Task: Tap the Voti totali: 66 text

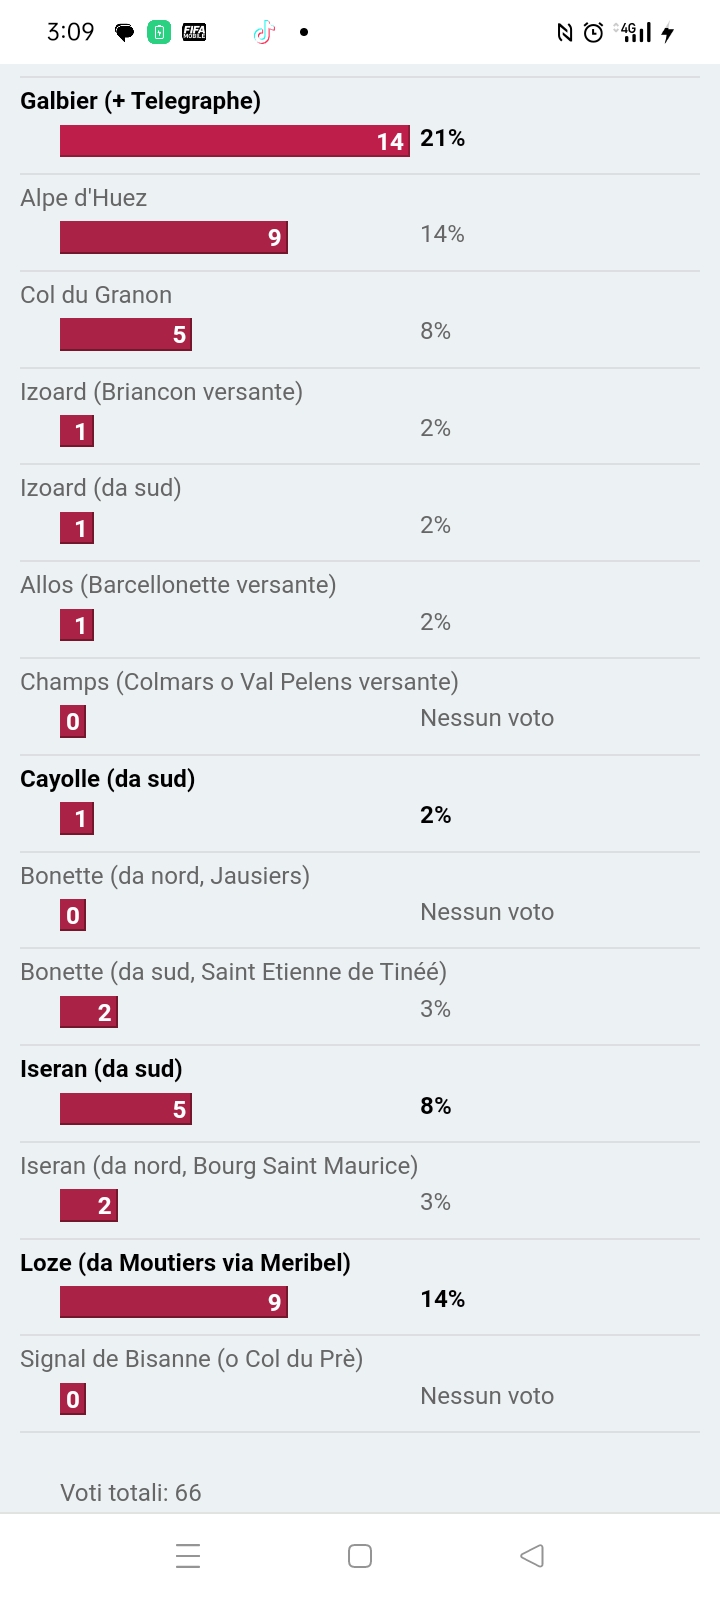Action: tap(131, 1493)
